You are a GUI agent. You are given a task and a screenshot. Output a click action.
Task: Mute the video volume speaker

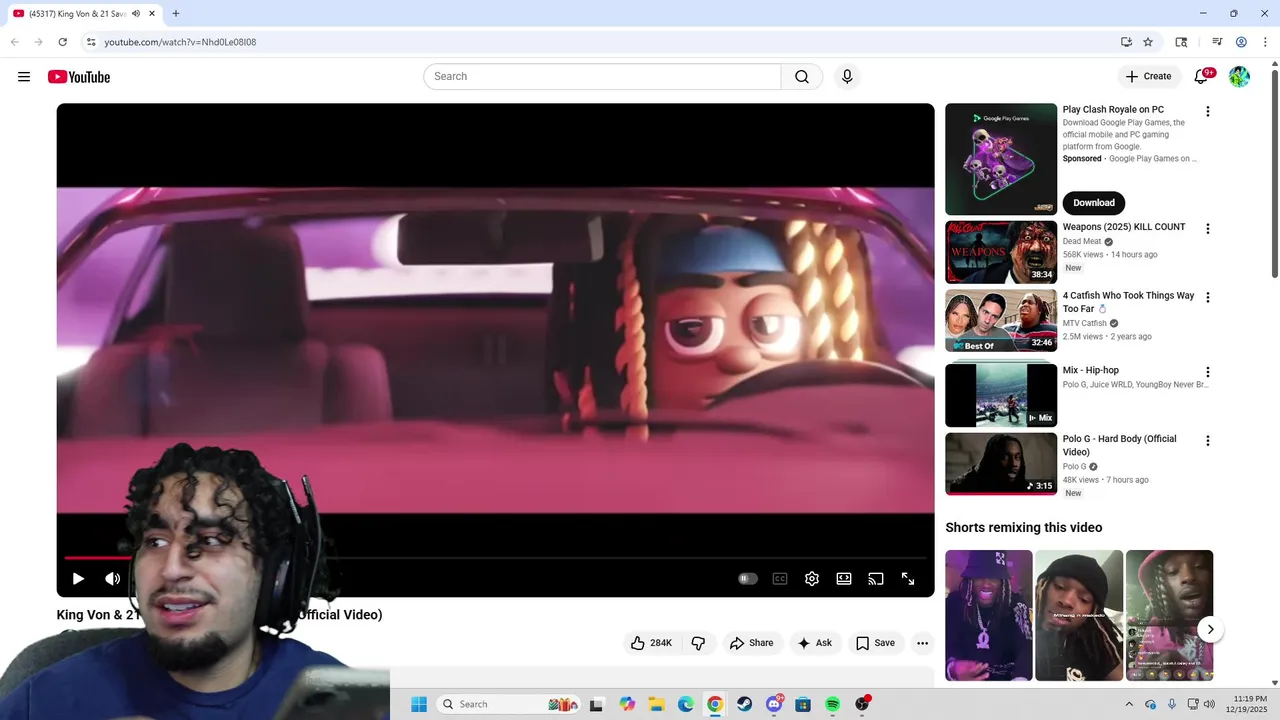pos(113,578)
